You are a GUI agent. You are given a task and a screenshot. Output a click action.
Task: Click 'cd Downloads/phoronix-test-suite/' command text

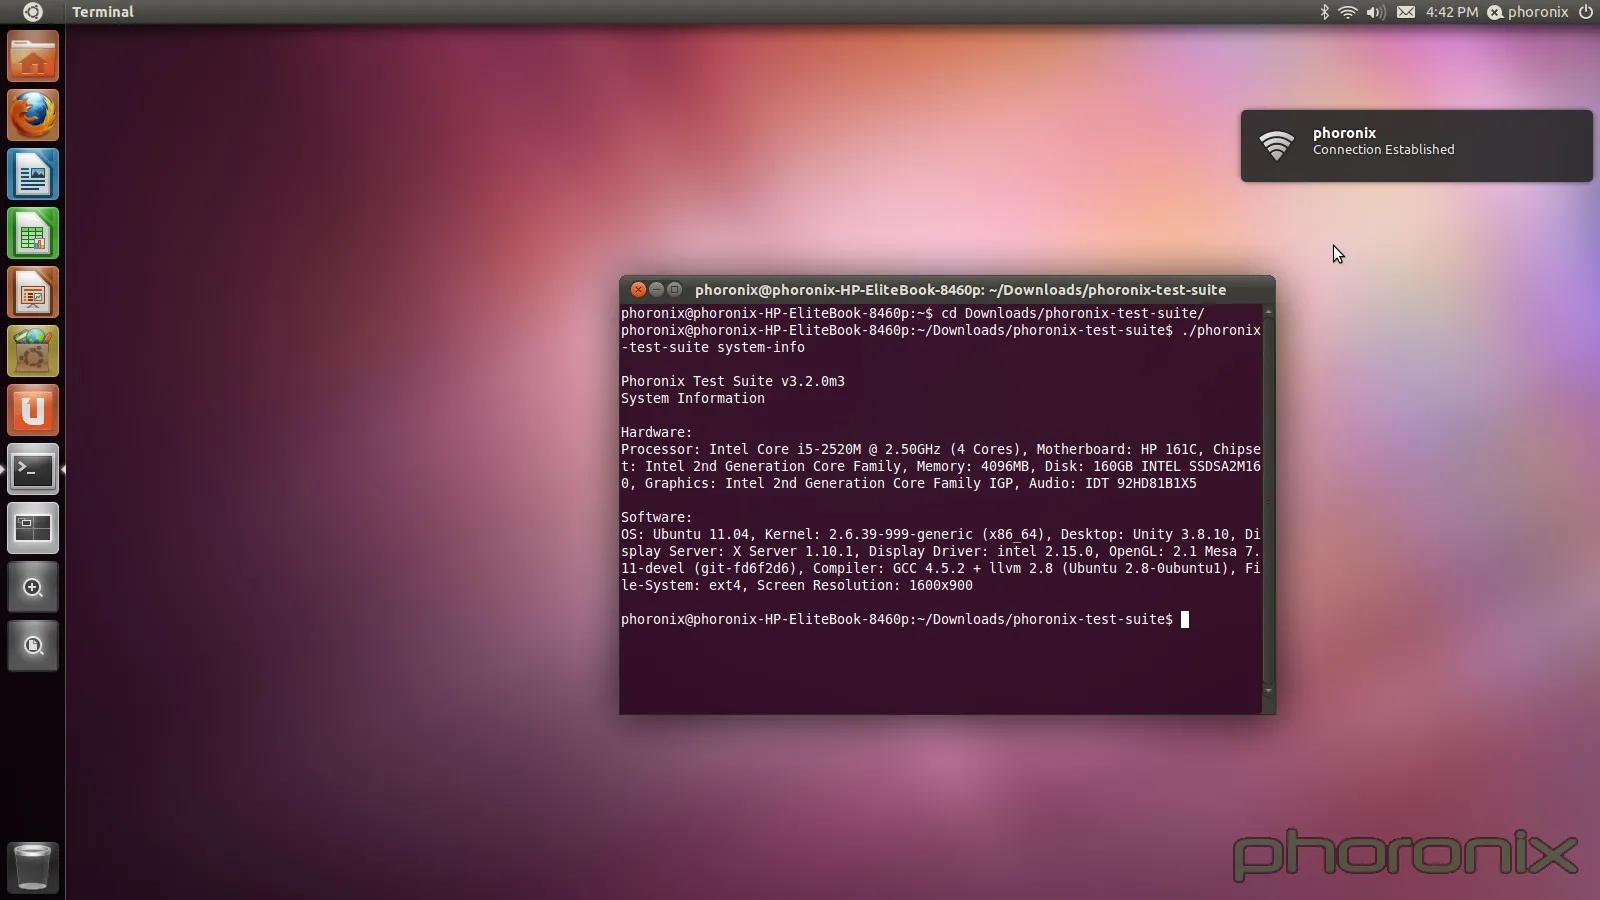[1073, 313]
